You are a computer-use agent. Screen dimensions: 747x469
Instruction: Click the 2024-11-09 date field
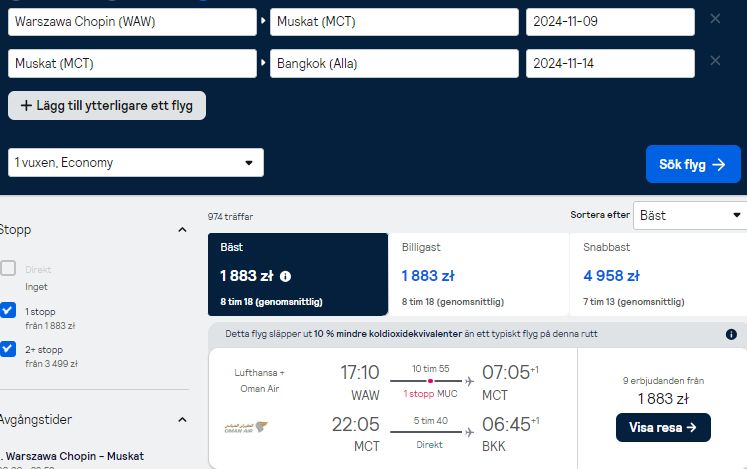coord(610,21)
